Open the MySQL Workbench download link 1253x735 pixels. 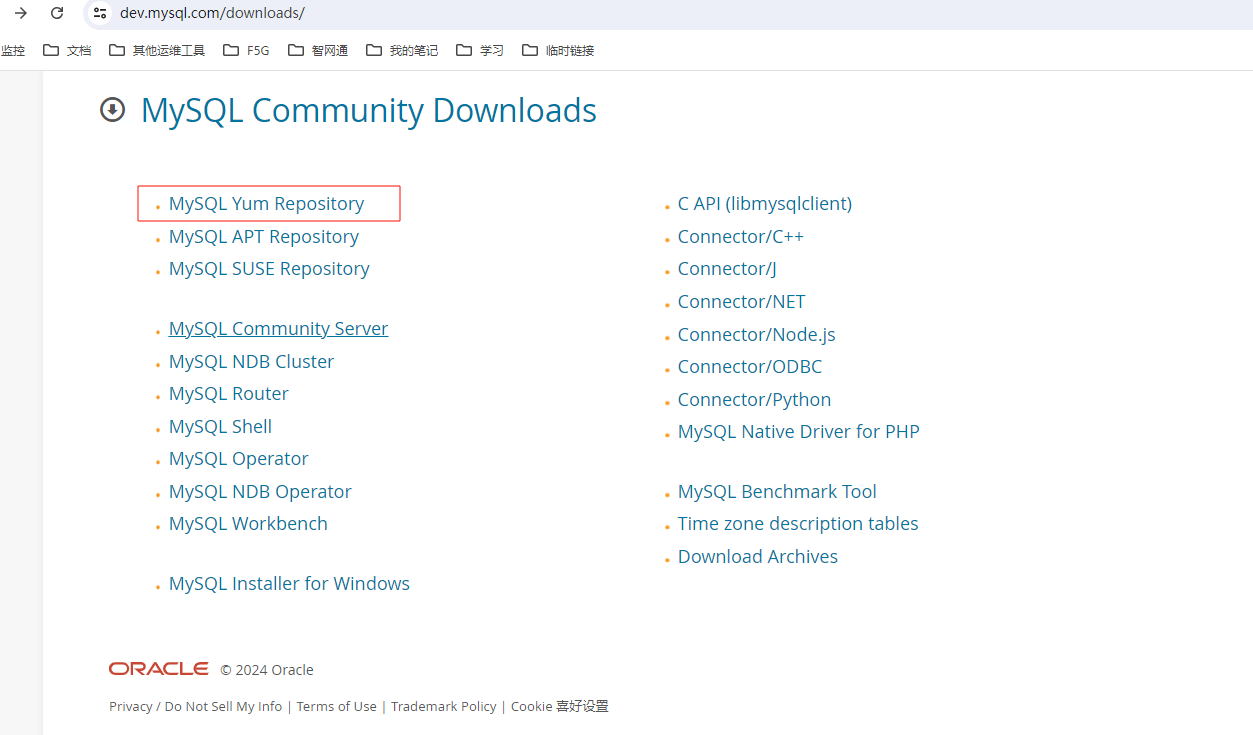(x=248, y=524)
